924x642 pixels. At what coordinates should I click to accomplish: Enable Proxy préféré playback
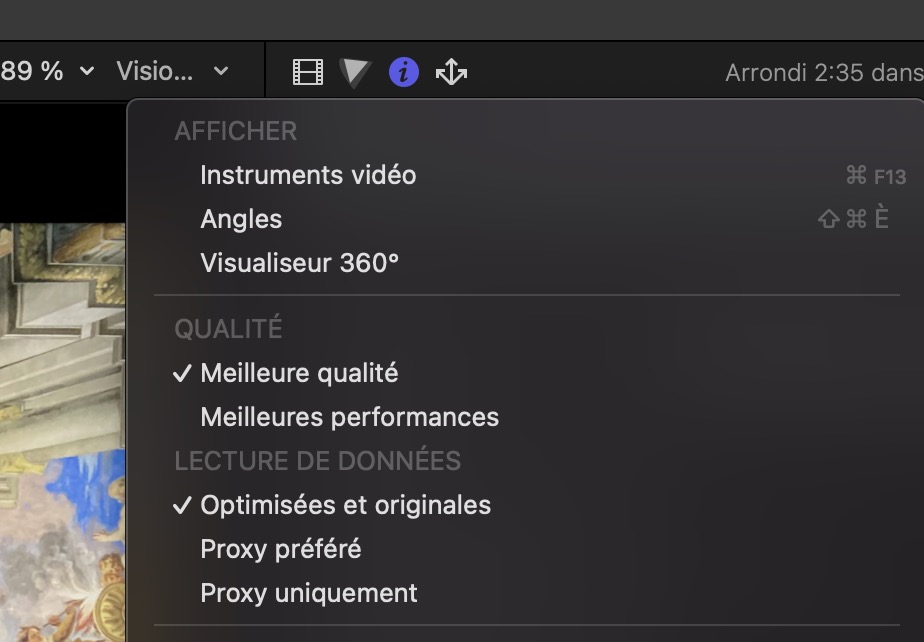[x=281, y=549]
